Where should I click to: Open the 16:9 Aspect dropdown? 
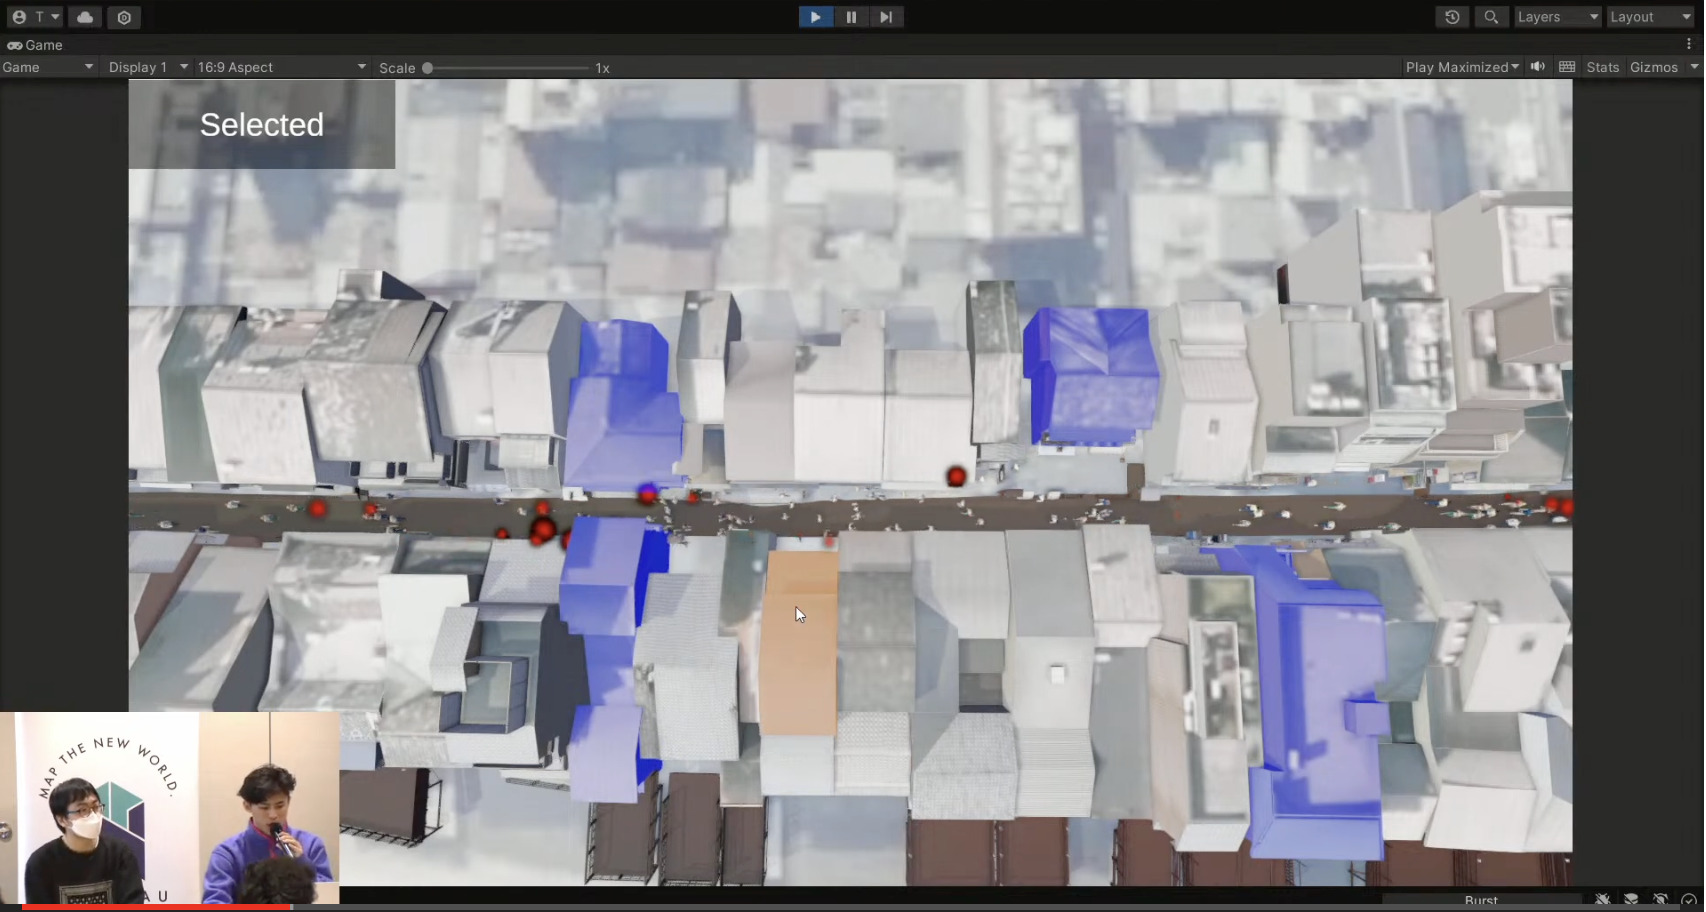281,67
